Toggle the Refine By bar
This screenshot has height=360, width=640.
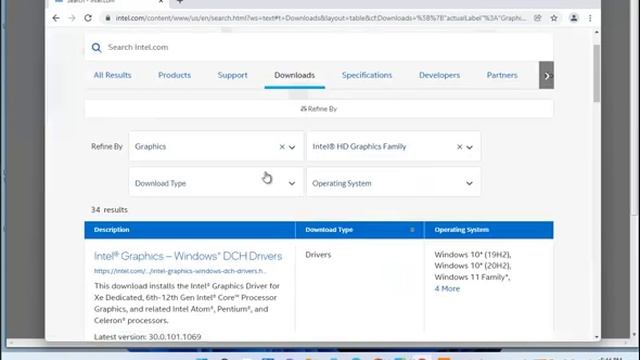click(x=319, y=109)
